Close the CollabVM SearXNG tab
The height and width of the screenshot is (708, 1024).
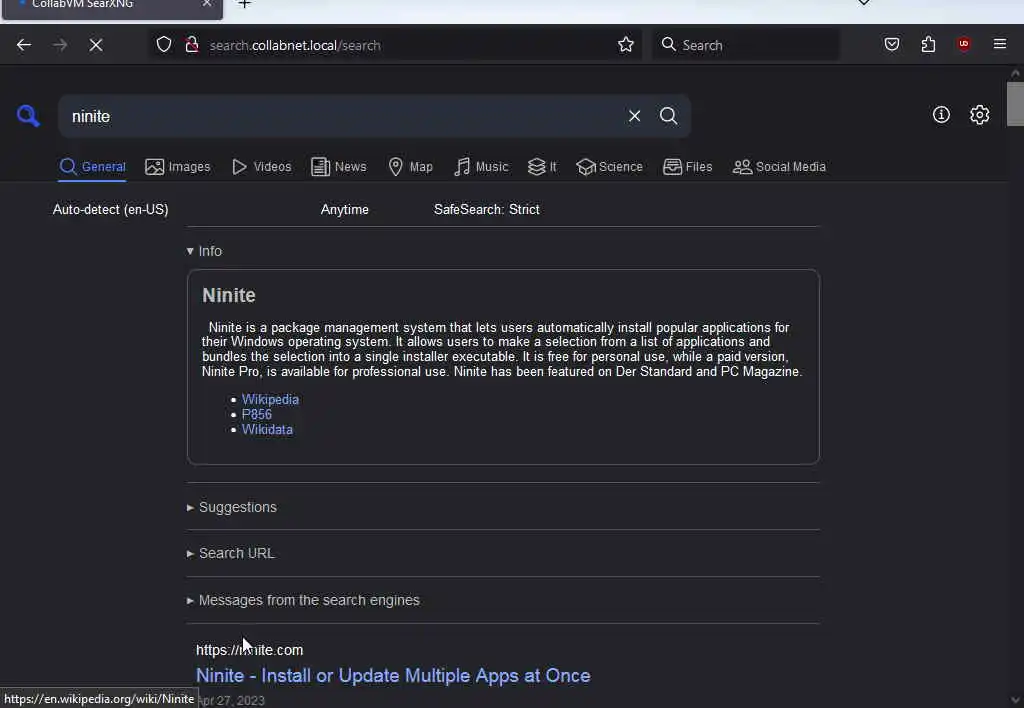pos(206,4)
